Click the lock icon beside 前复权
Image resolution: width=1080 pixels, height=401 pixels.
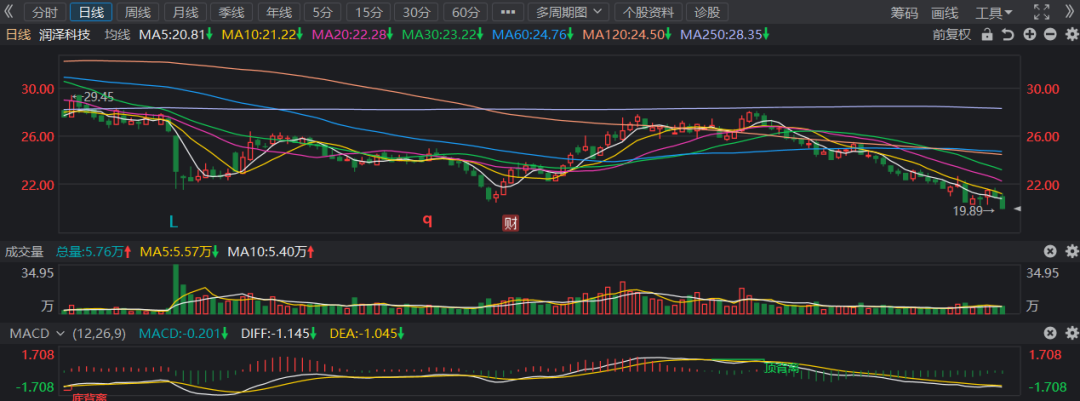pyautogui.click(x=987, y=34)
